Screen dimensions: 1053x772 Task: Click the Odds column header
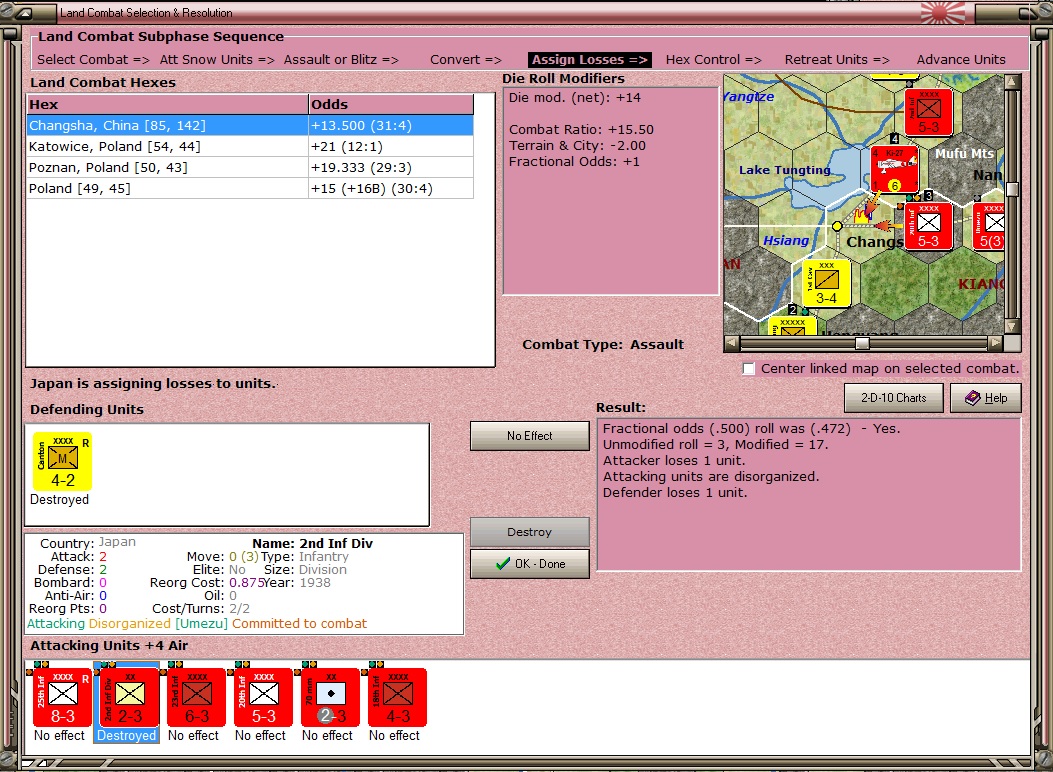point(391,104)
